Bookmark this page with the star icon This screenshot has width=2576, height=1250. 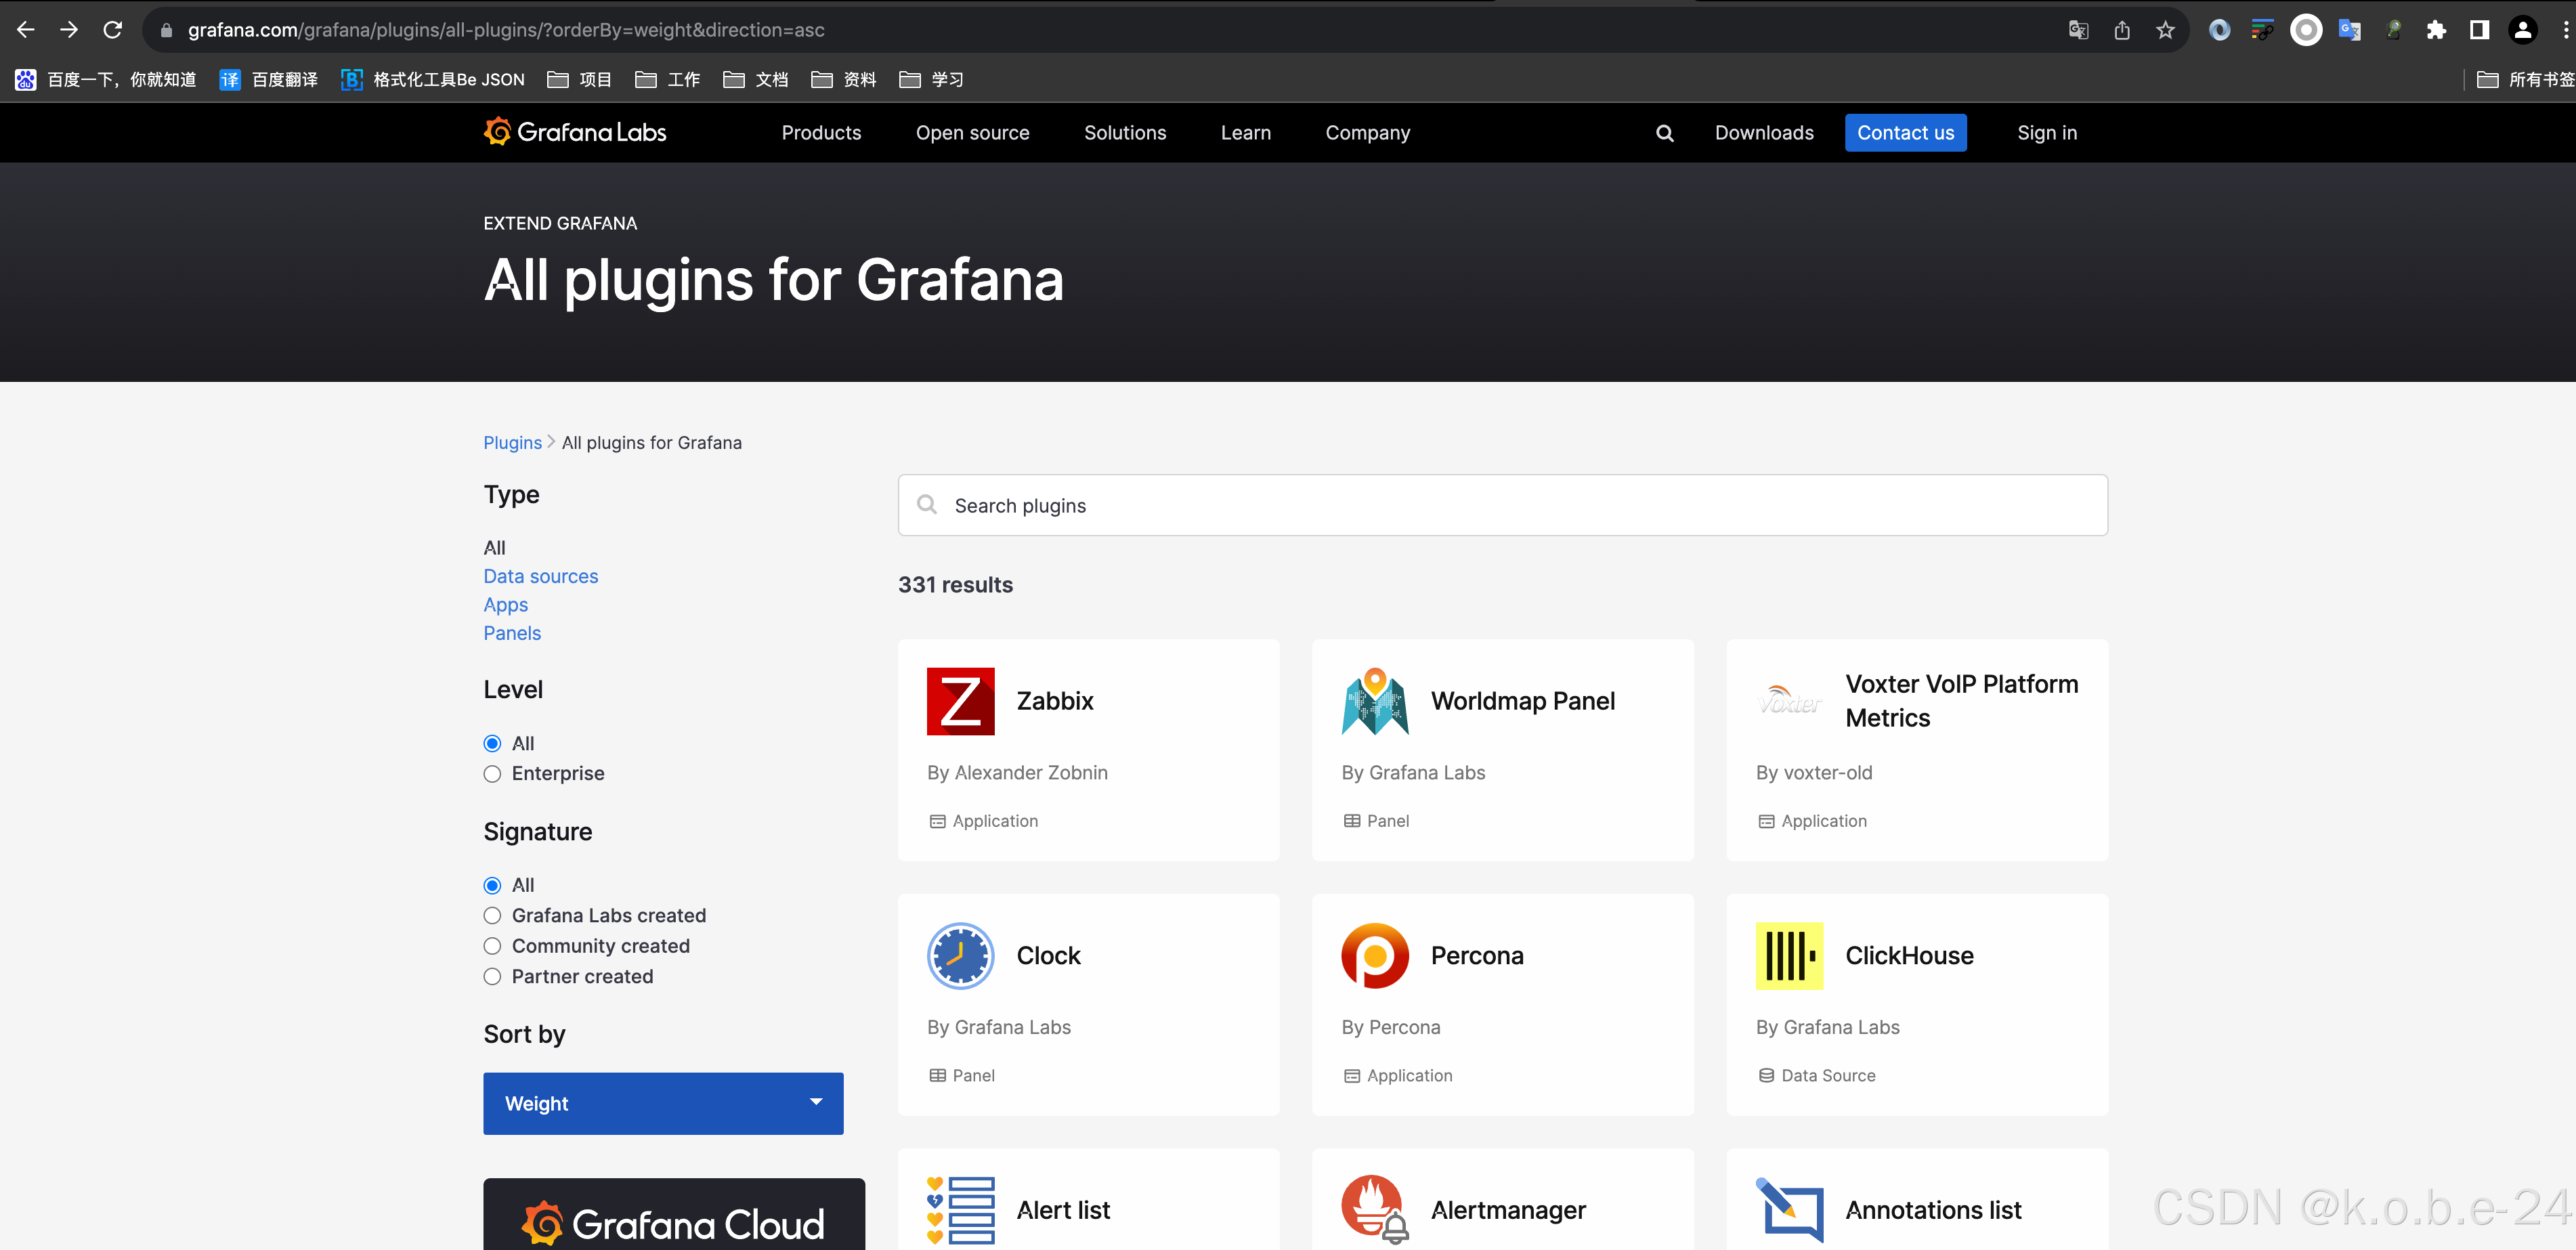pos(2165,30)
